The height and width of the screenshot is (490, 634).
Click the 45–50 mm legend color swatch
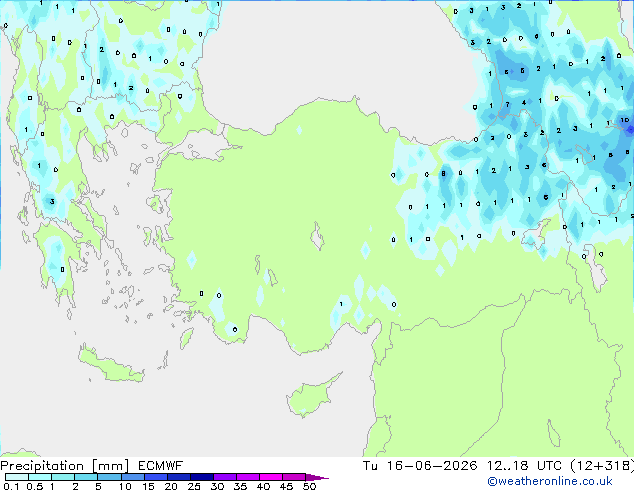coord(294,477)
